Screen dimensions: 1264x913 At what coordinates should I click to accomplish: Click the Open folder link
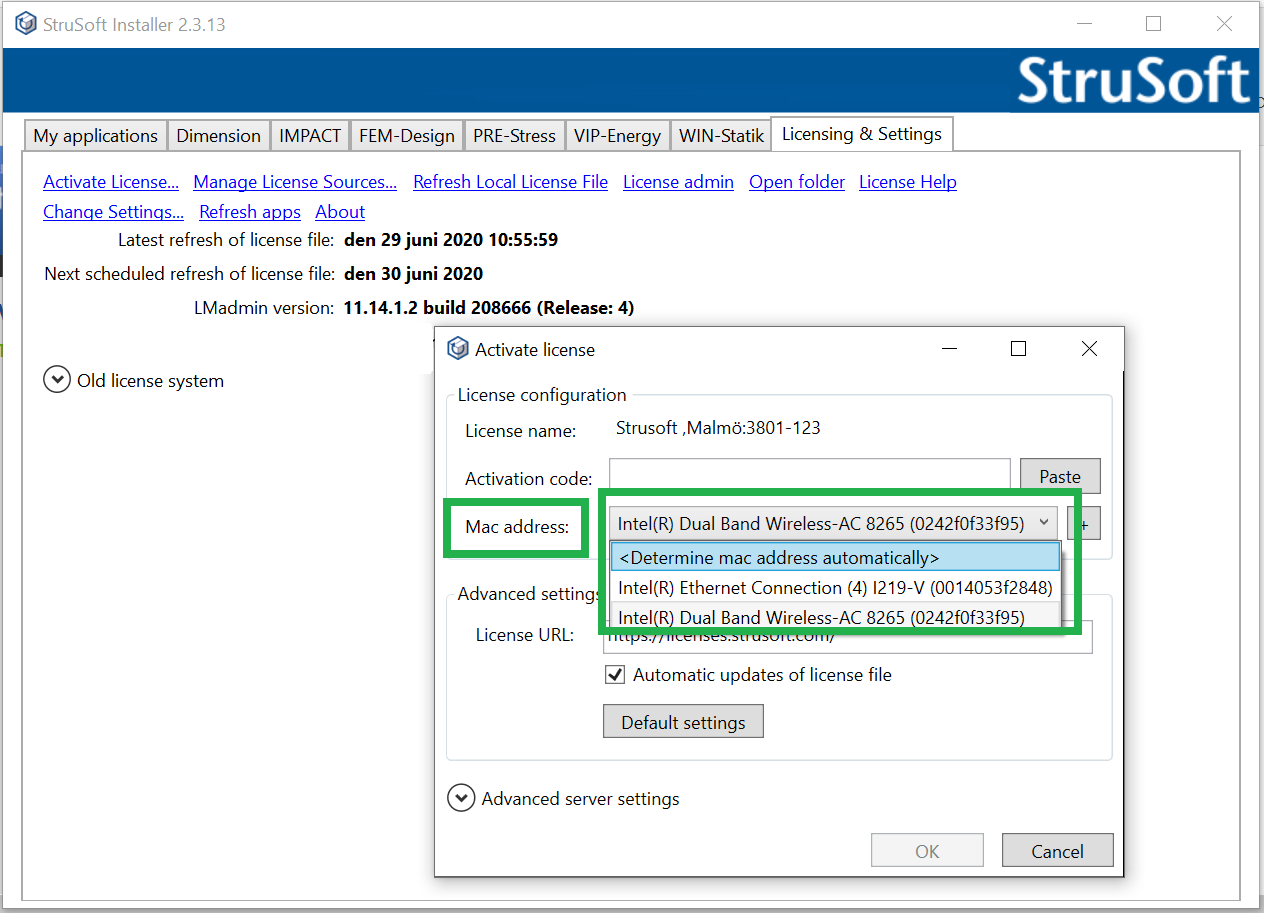797,182
